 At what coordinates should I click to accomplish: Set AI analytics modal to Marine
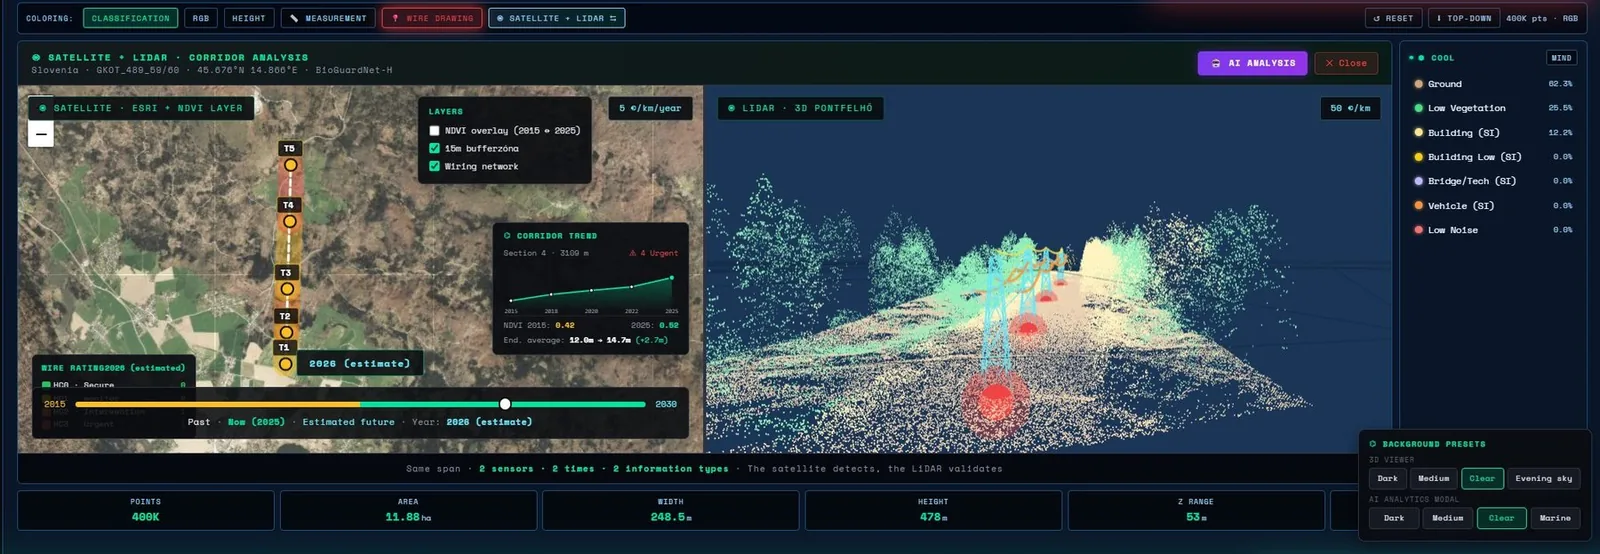[1555, 518]
